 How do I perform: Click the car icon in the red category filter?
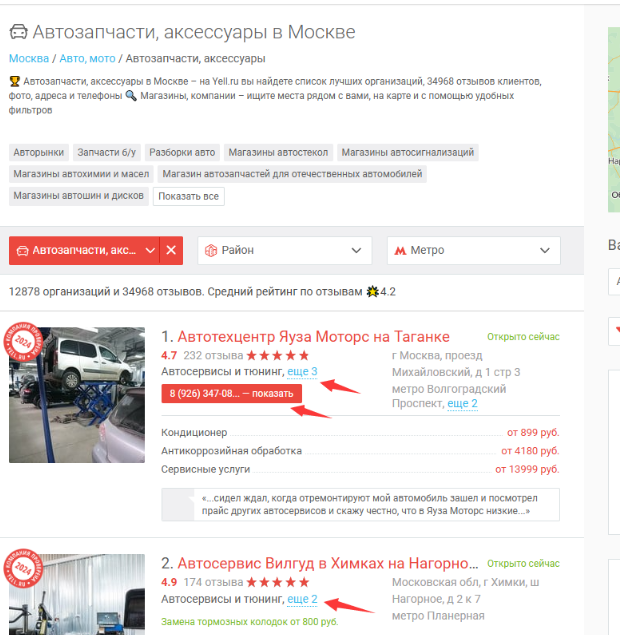[22, 251]
